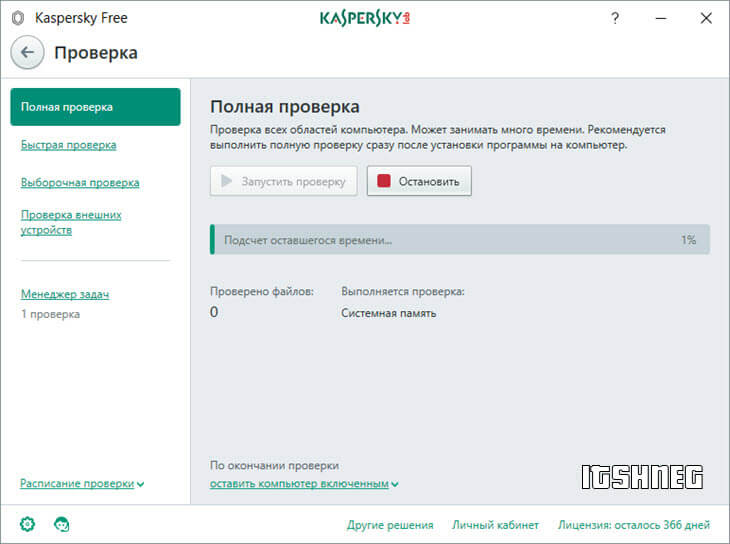
Task: Expand Расписание проверки dropdown
Action: tap(82, 483)
